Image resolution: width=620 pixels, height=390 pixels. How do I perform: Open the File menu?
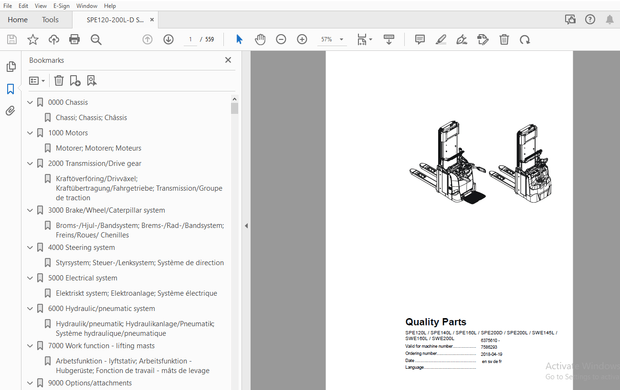8,6
